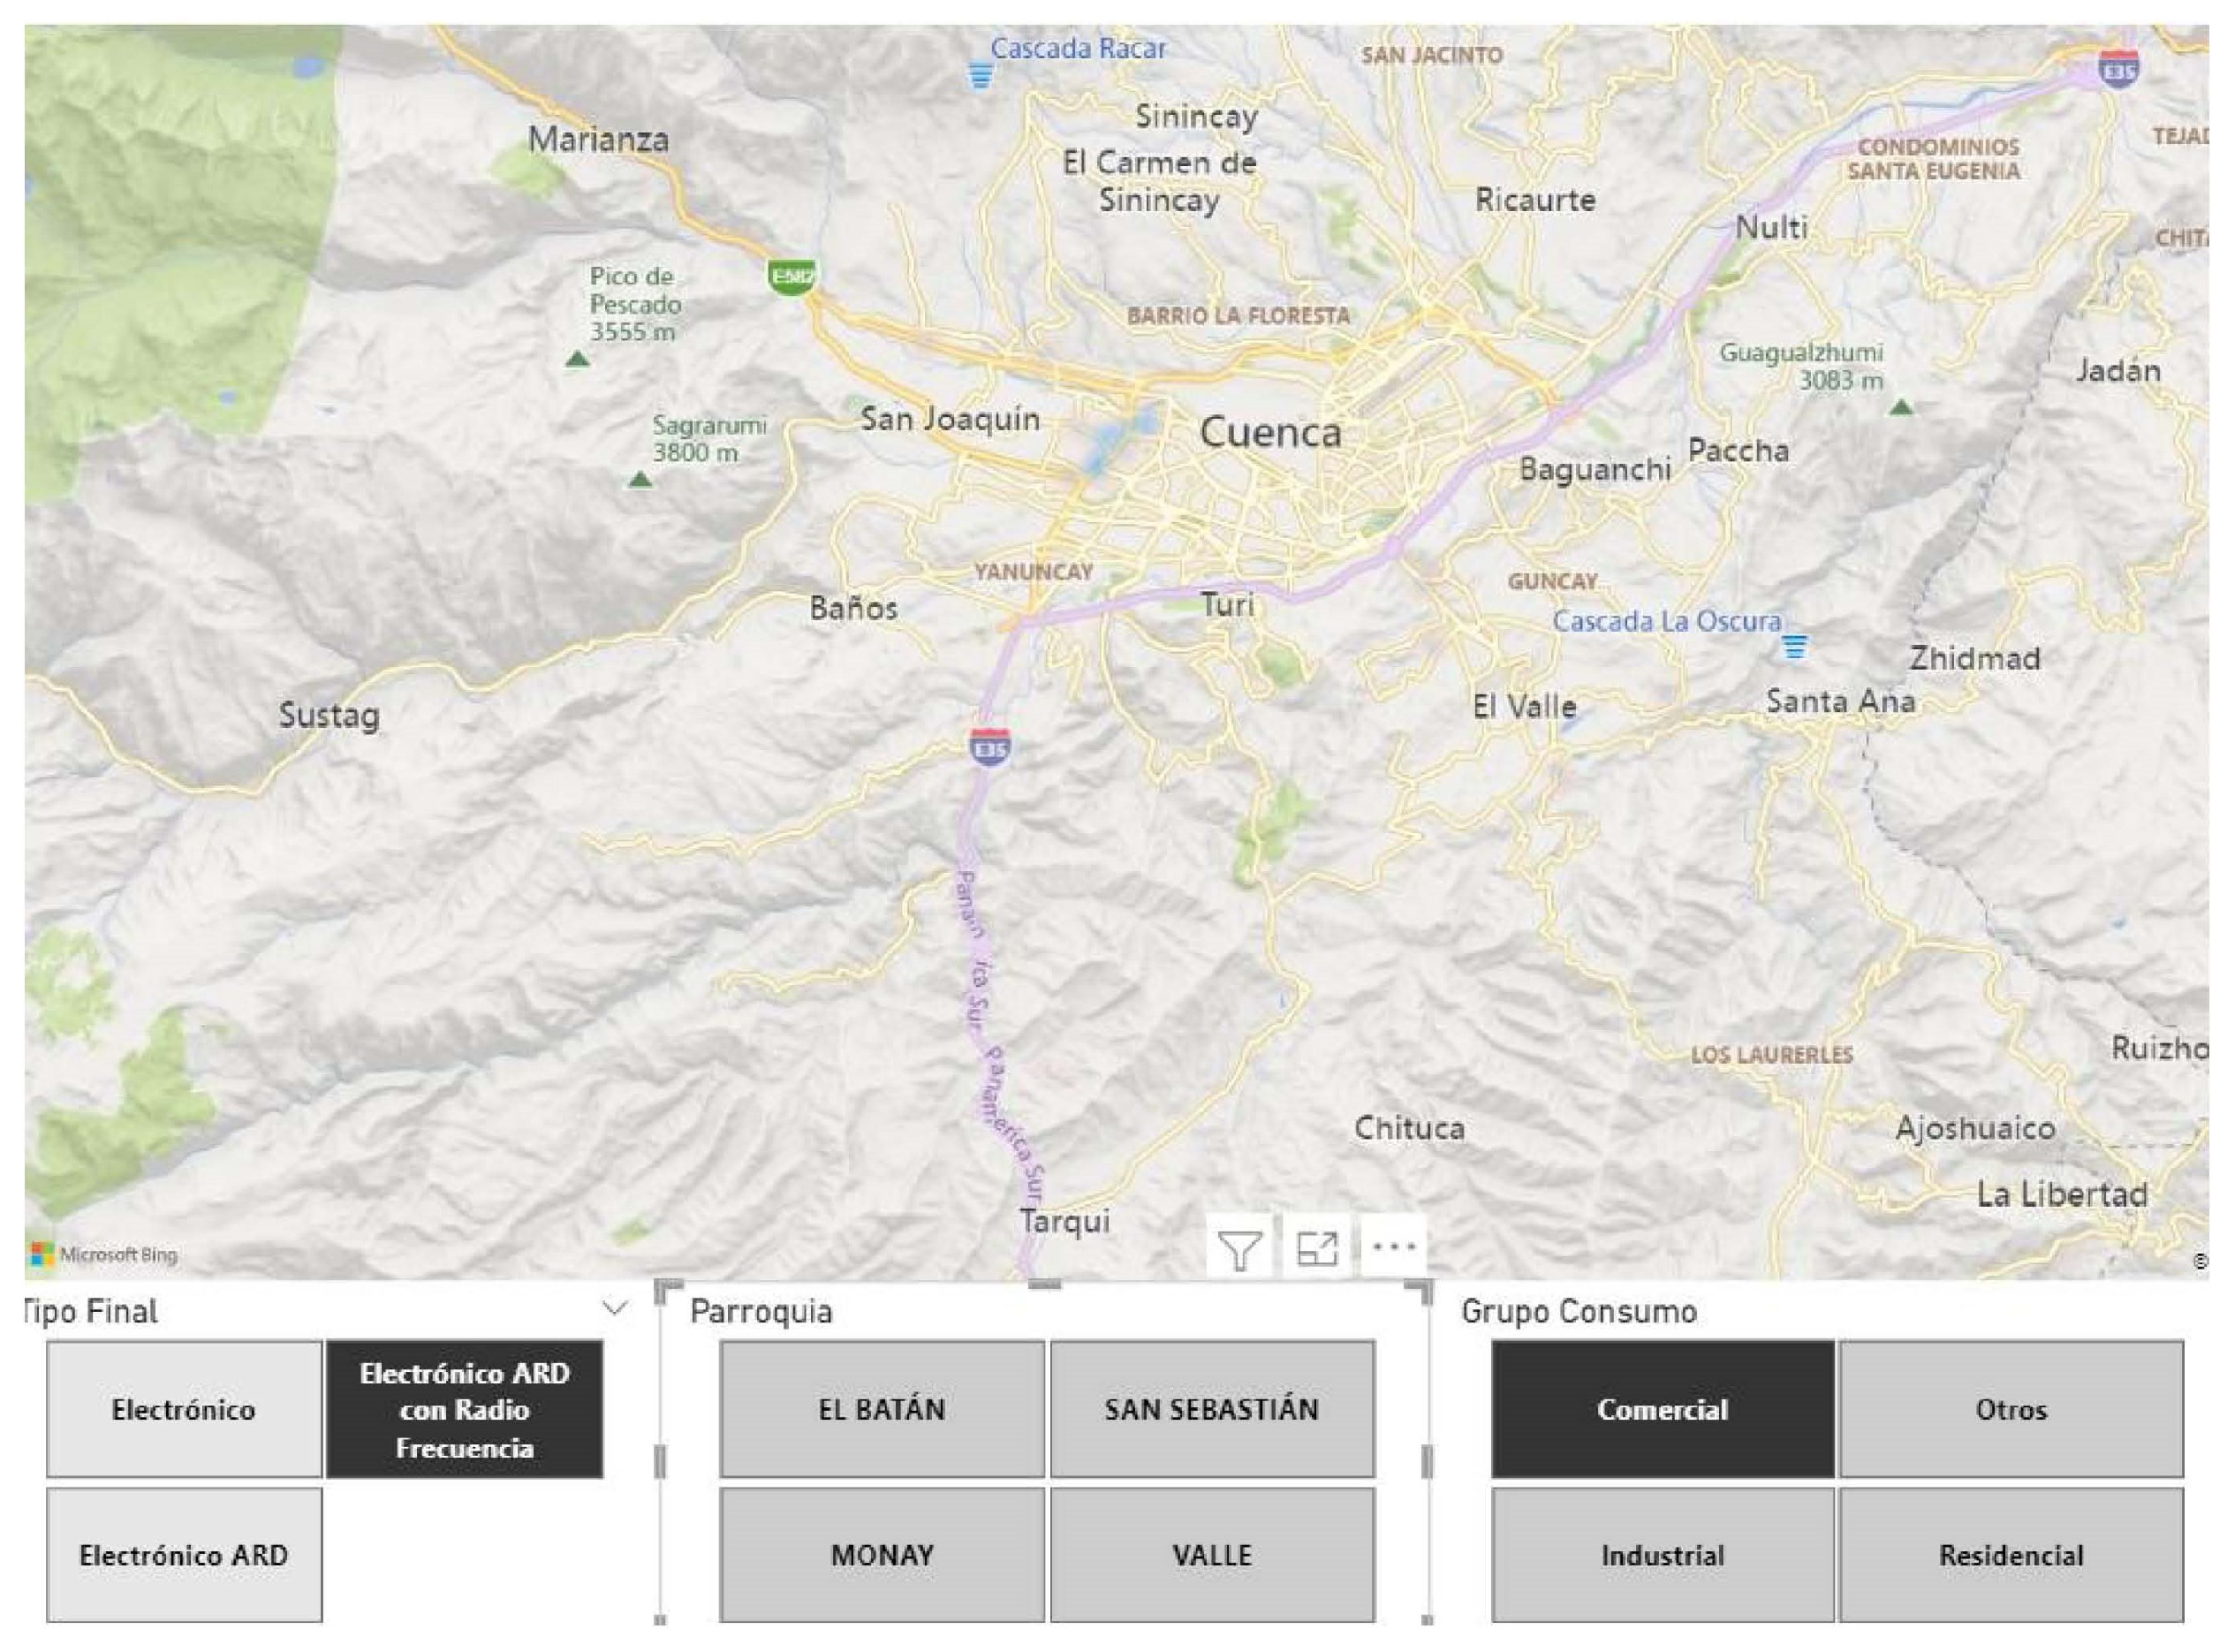
Task: Click the Cuenca city label on the map
Action: [x=1270, y=432]
